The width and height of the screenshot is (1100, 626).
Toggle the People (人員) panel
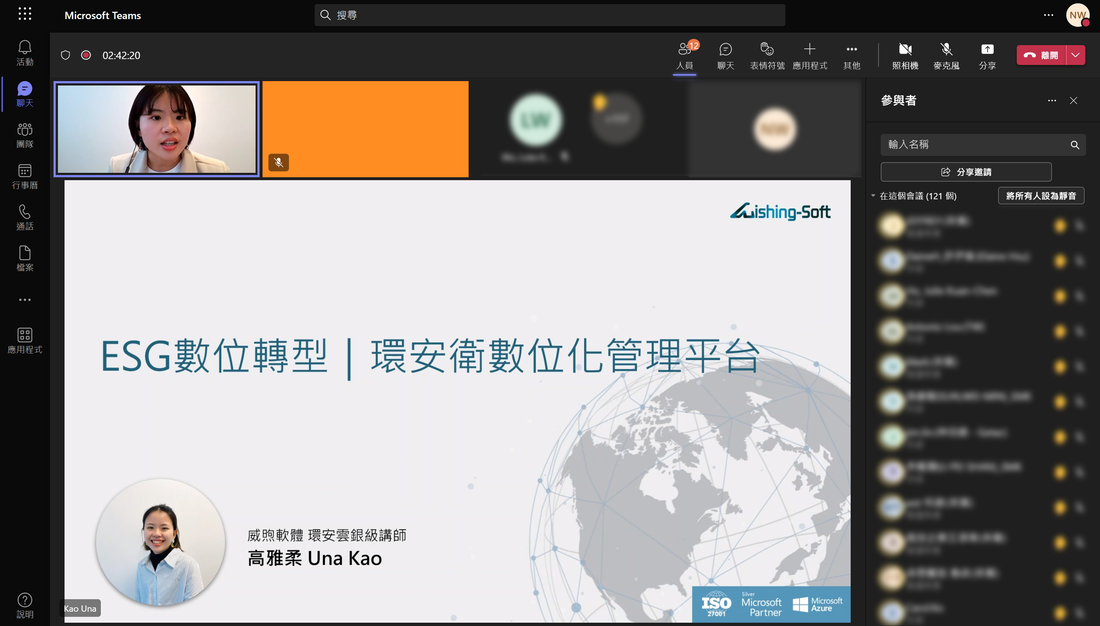685,56
